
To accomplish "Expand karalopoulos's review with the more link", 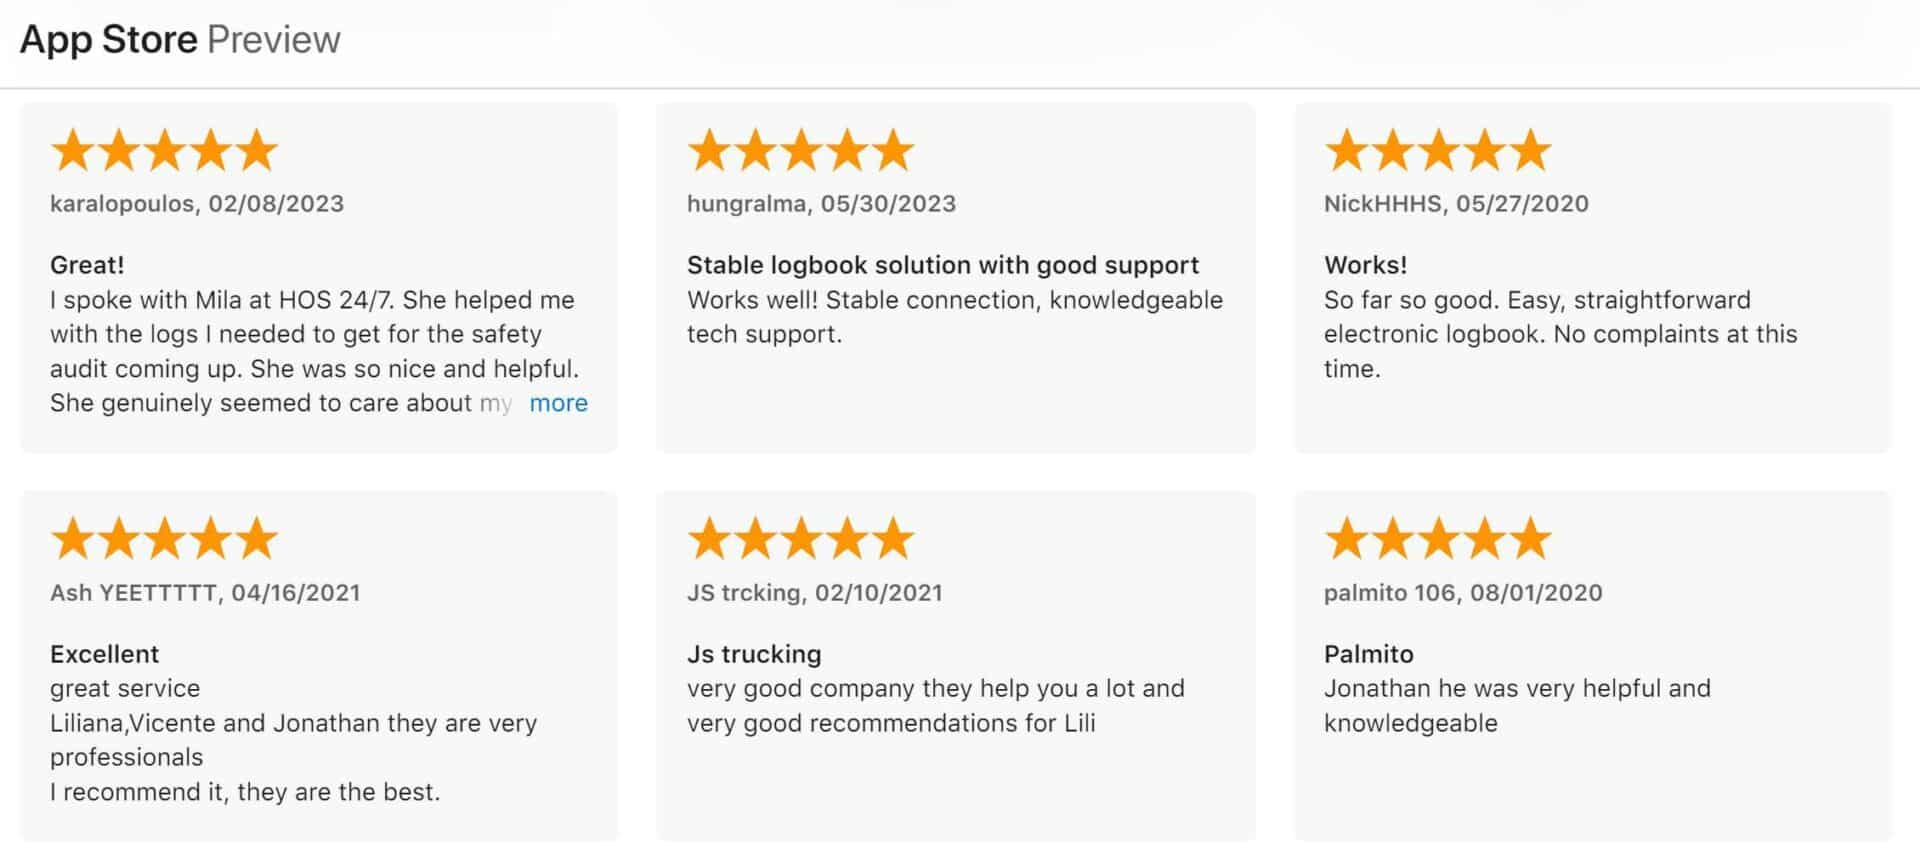I will [x=558, y=403].
